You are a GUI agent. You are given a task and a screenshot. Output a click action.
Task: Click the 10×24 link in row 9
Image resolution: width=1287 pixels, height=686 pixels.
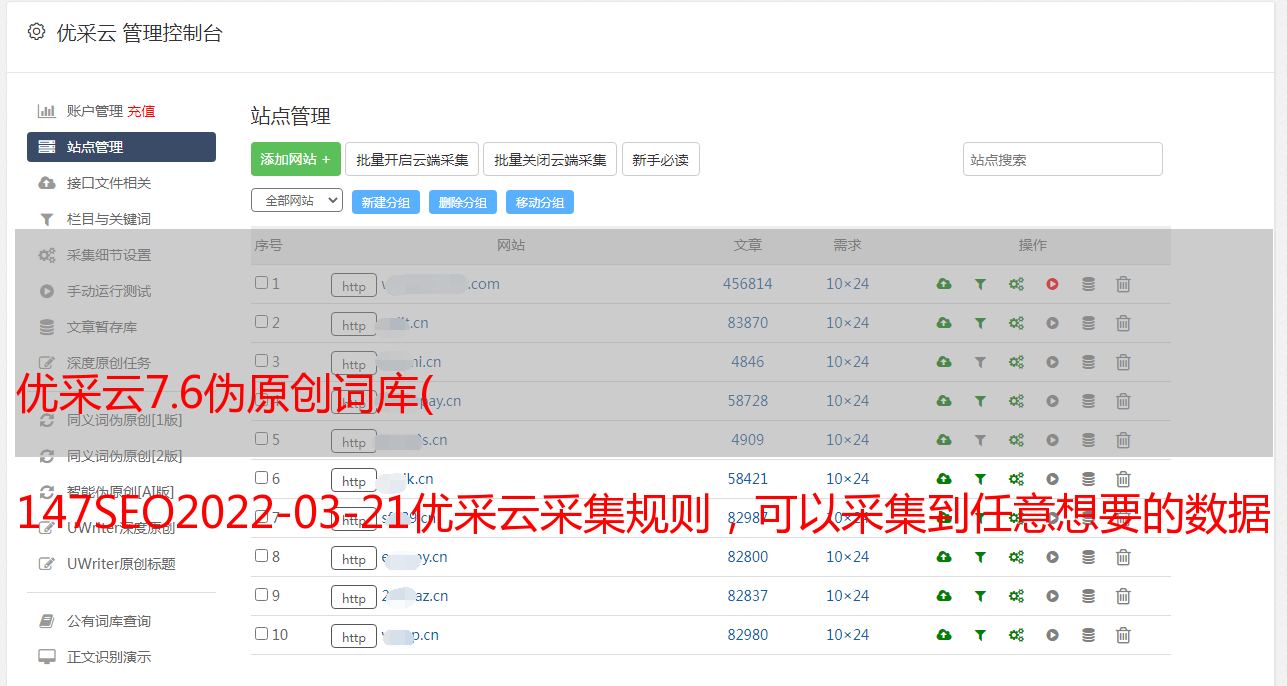point(847,596)
